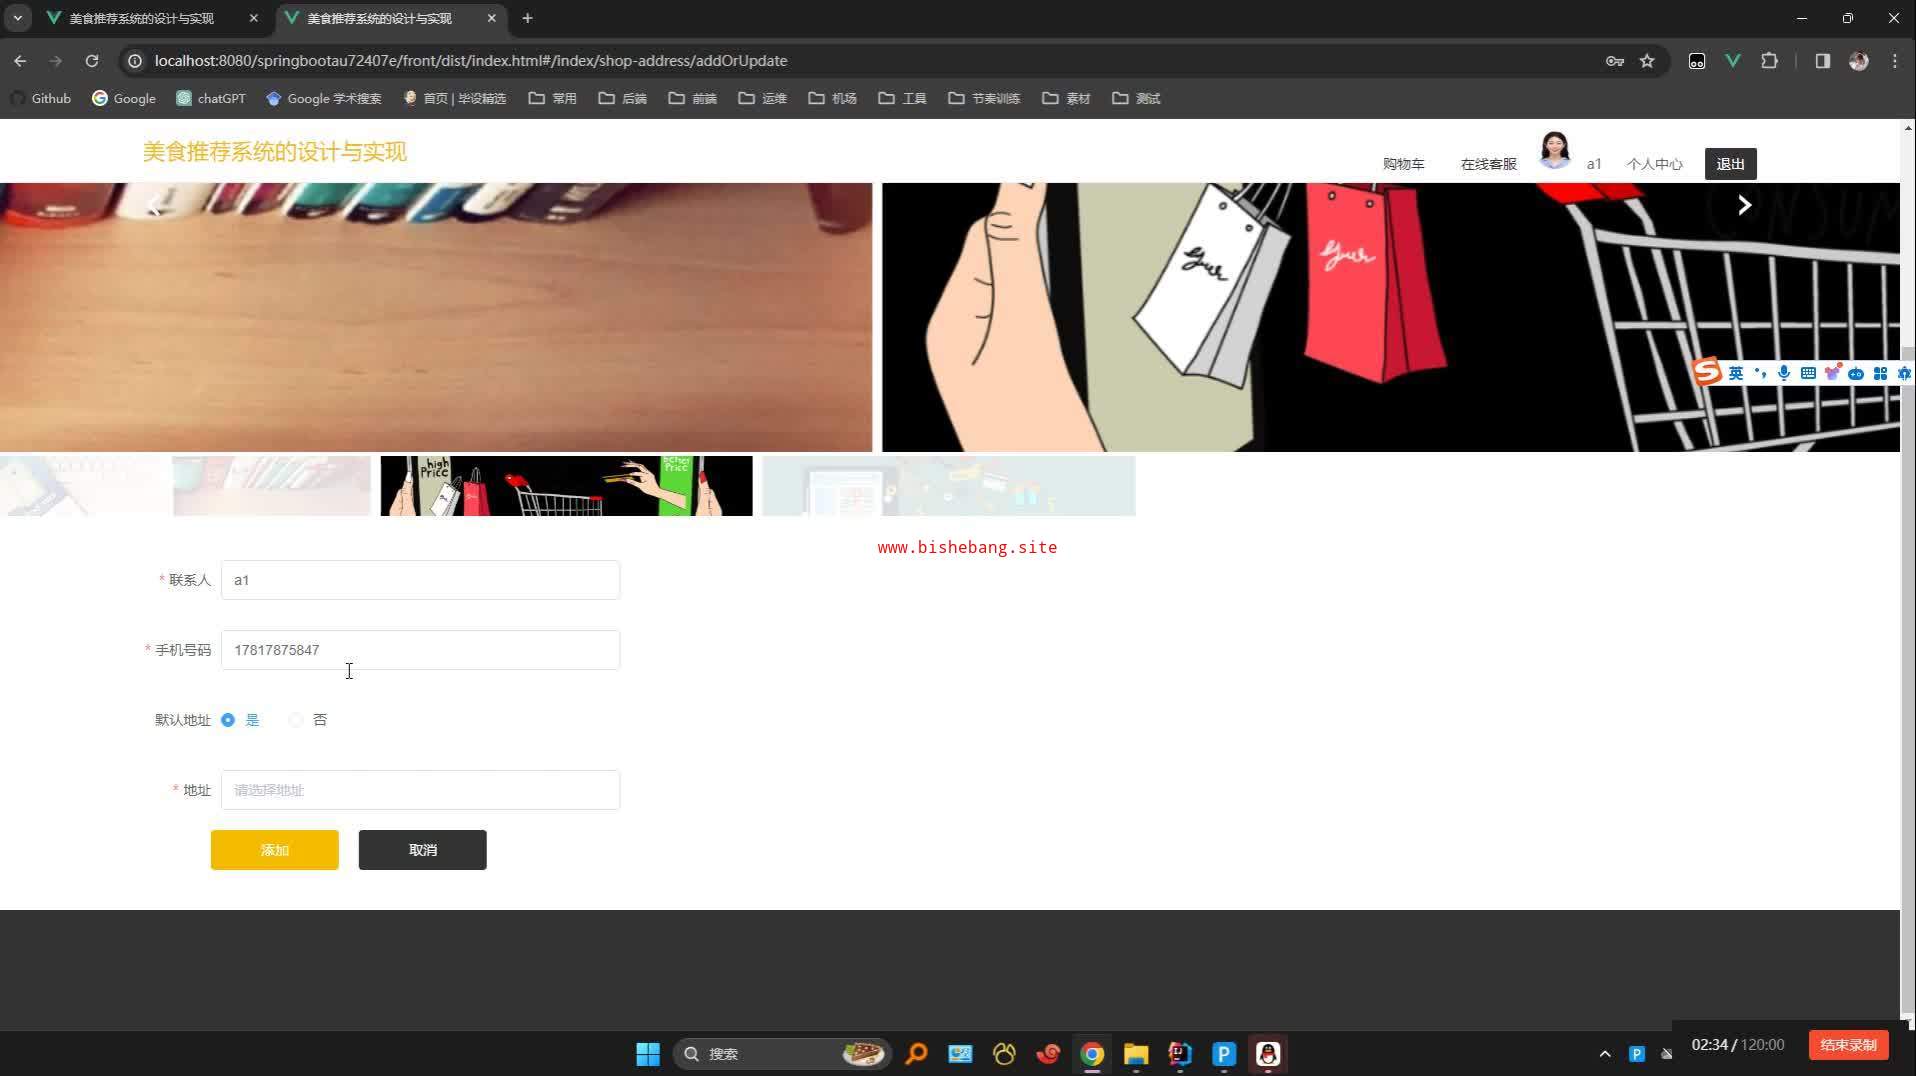Bookmark this page with the star icon
The width and height of the screenshot is (1916, 1076).
click(1647, 61)
